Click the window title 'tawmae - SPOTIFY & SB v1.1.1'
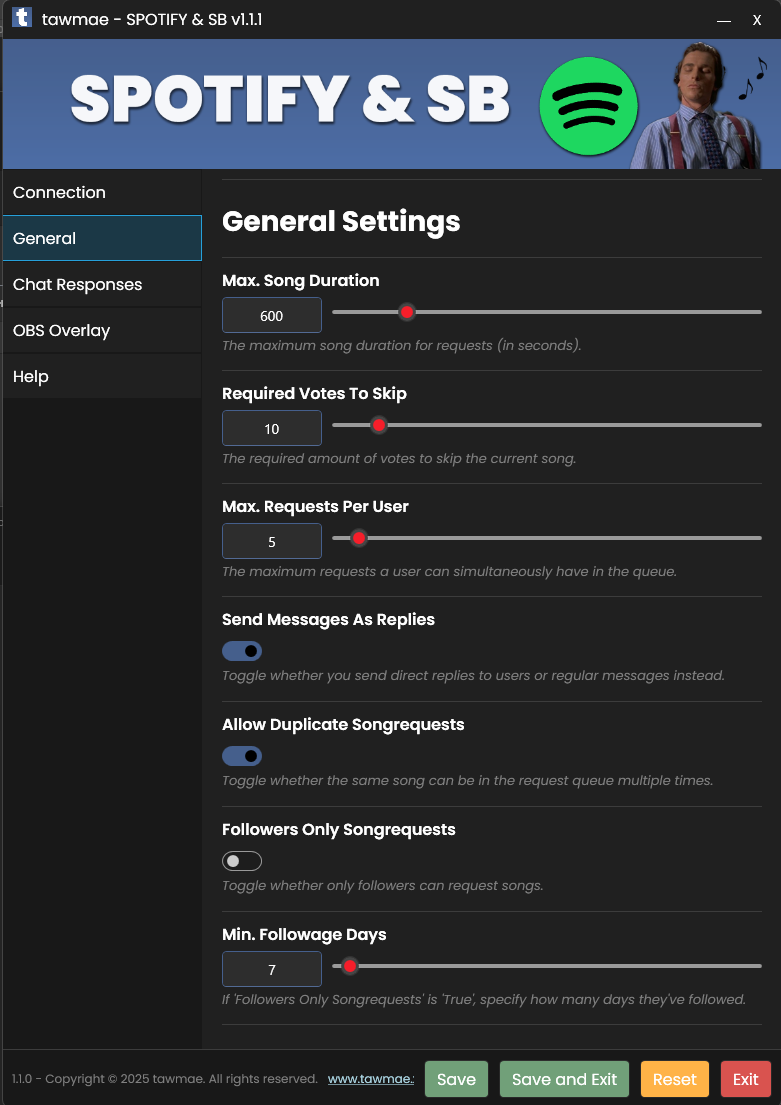Viewport: 781px width, 1105px height. click(152, 20)
